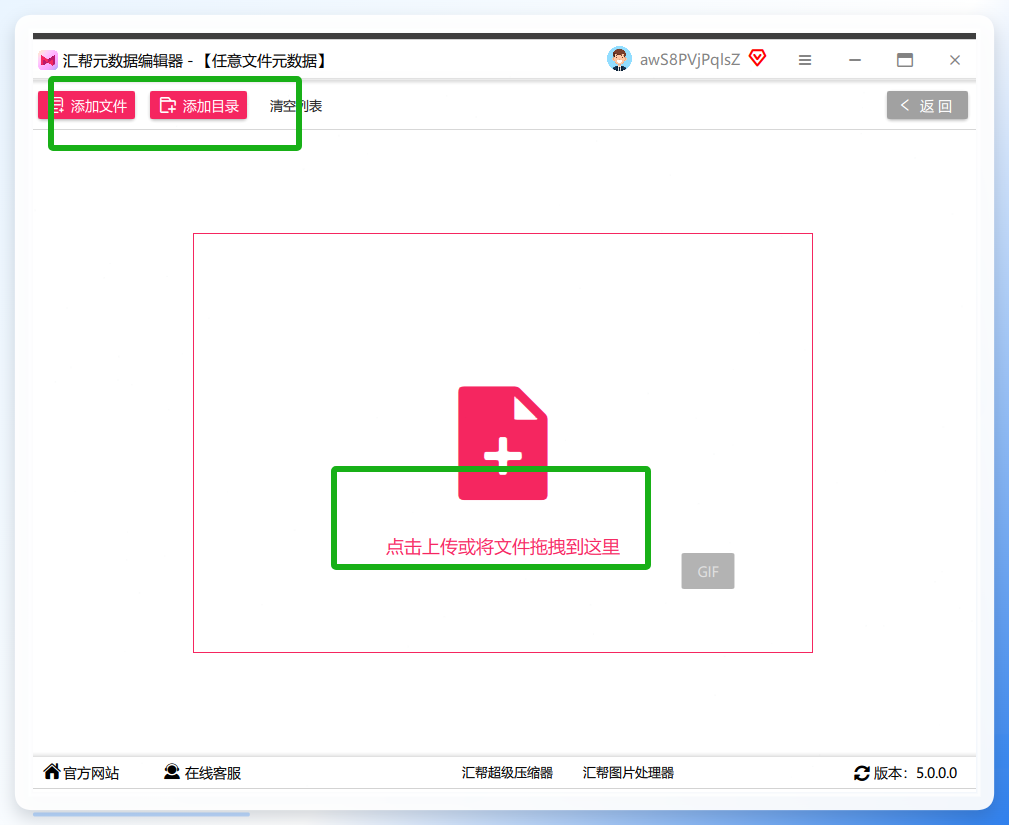Image resolution: width=1009 pixels, height=825 pixels.
Task: Minimize the application window
Action: click(855, 60)
